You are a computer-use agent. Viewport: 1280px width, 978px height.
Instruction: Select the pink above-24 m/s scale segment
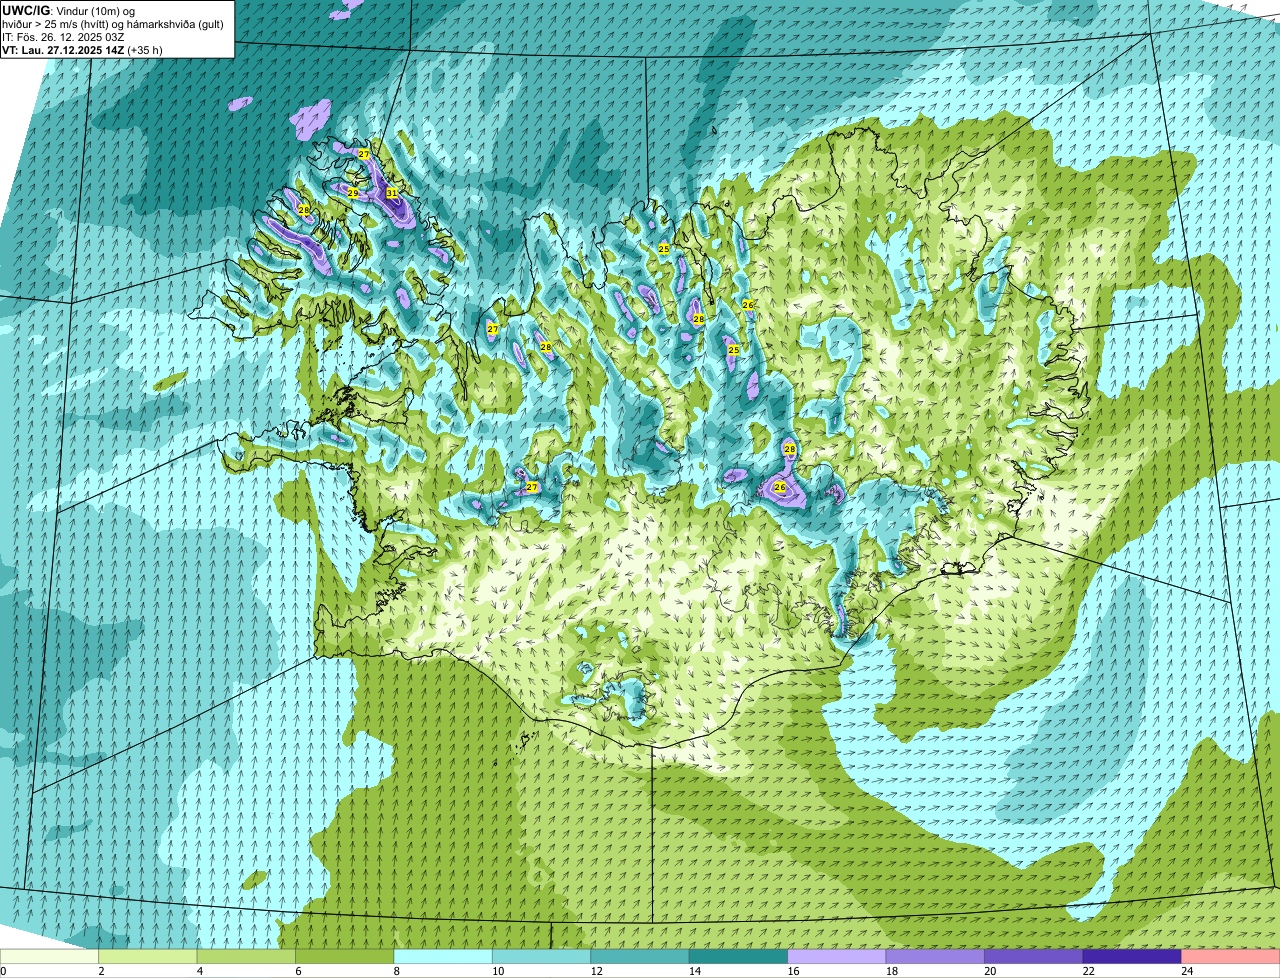pyautogui.click(x=1231, y=956)
